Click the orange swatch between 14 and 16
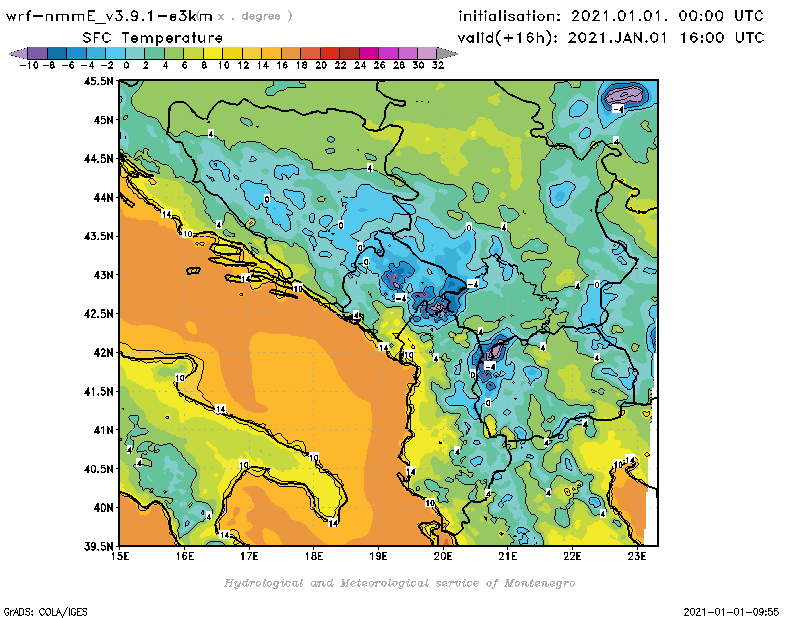800x618 pixels. point(271,53)
